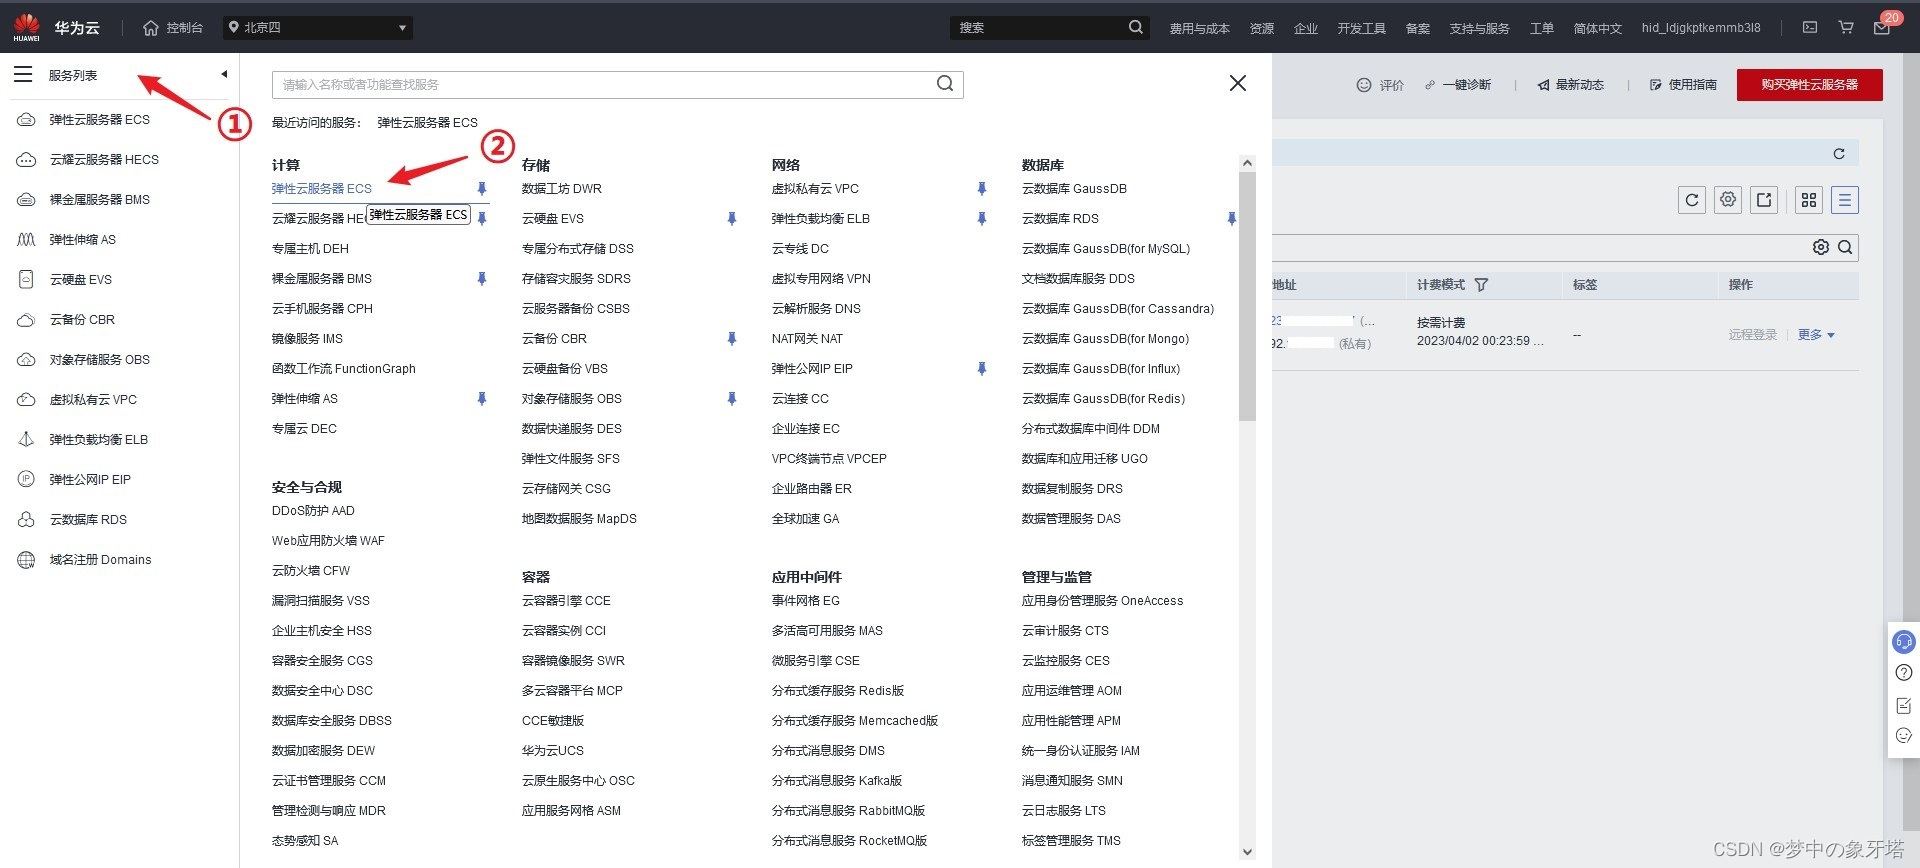Click the 云数据库 RDS sidebar icon

pos(26,520)
